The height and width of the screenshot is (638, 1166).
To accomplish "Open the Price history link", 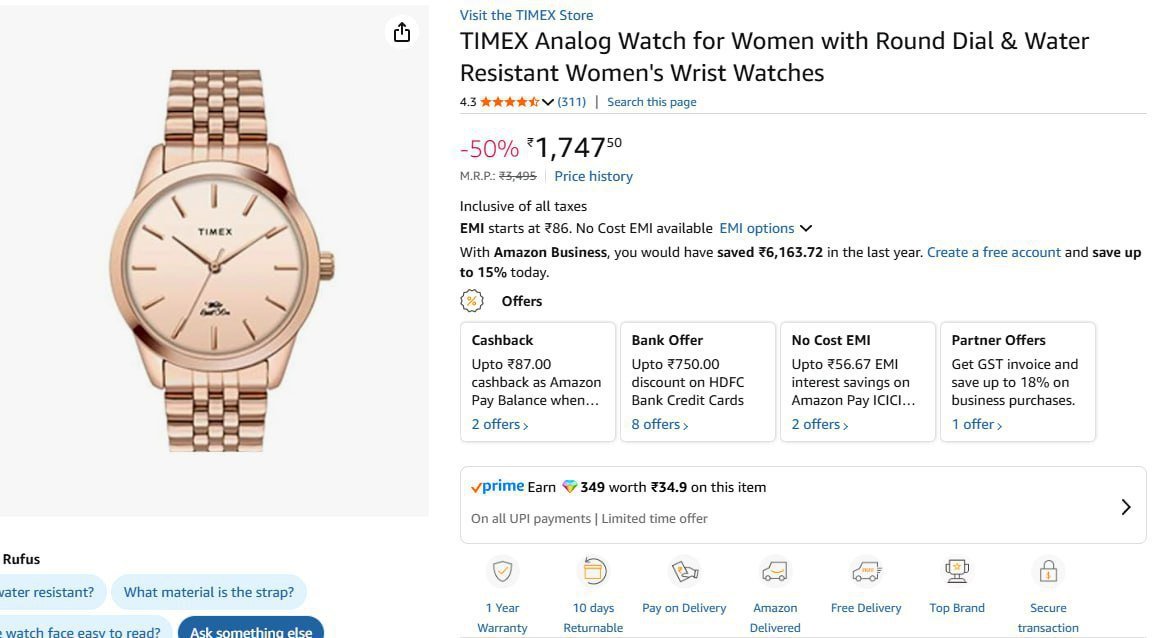I will tap(593, 176).
